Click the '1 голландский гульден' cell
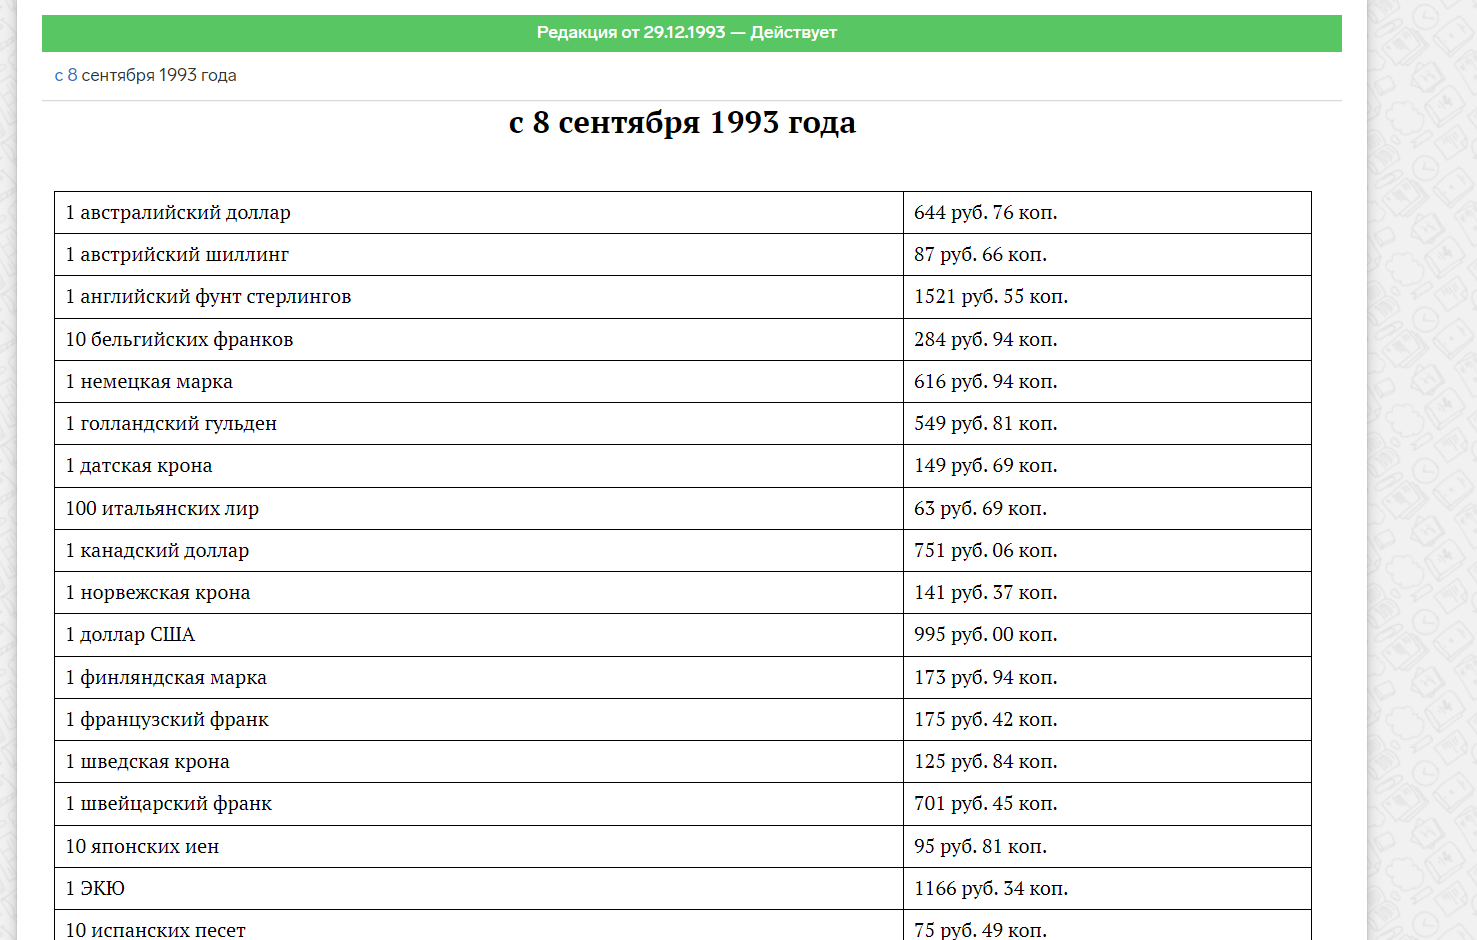Viewport: 1477px width, 940px height. click(x=479, y=424)
